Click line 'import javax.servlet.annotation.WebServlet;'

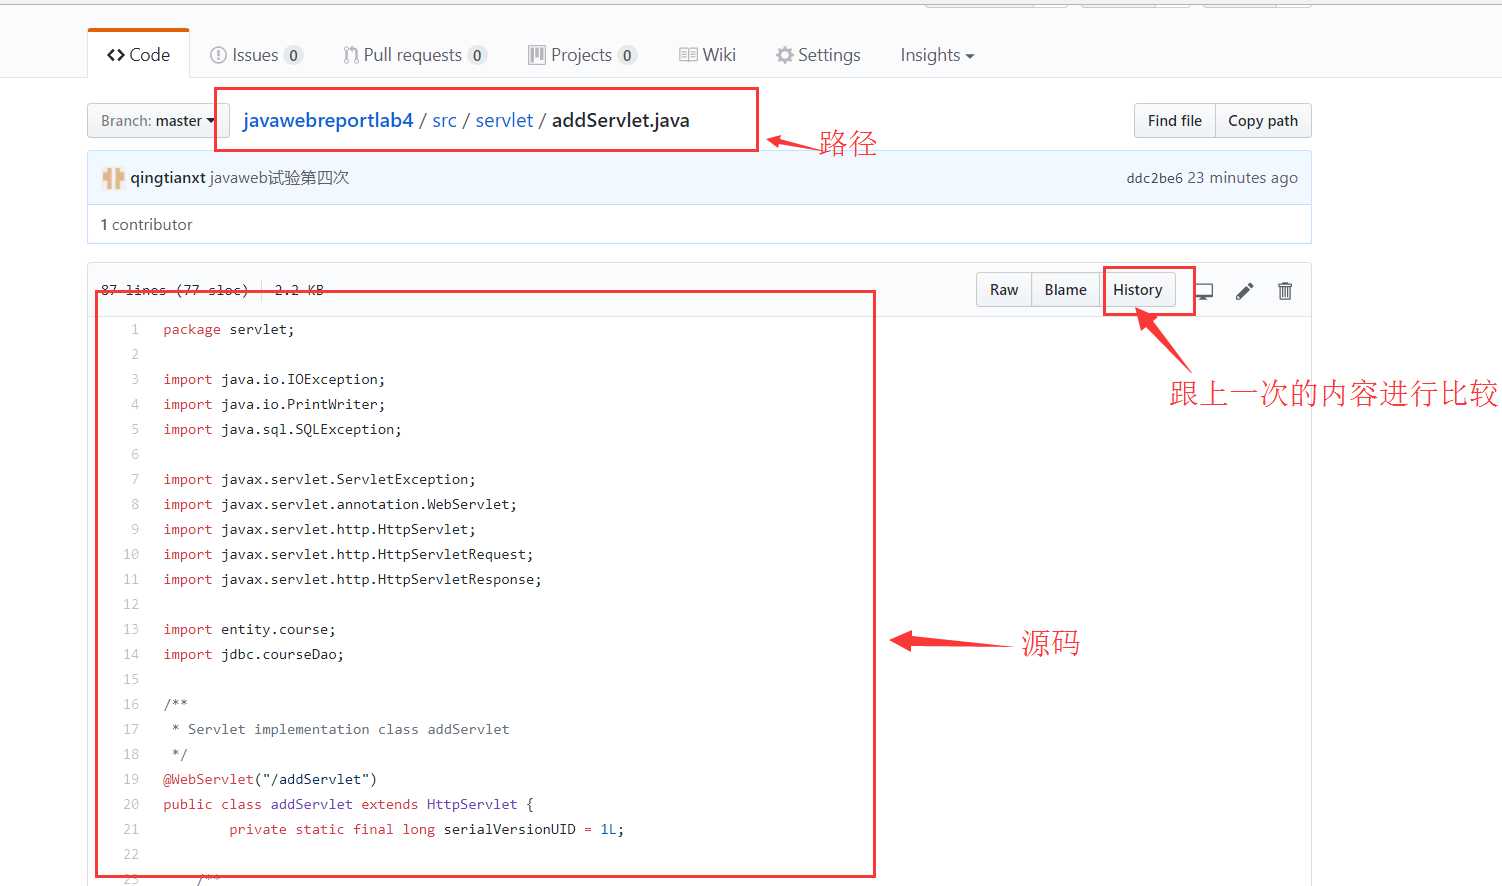tap(340, 504)
